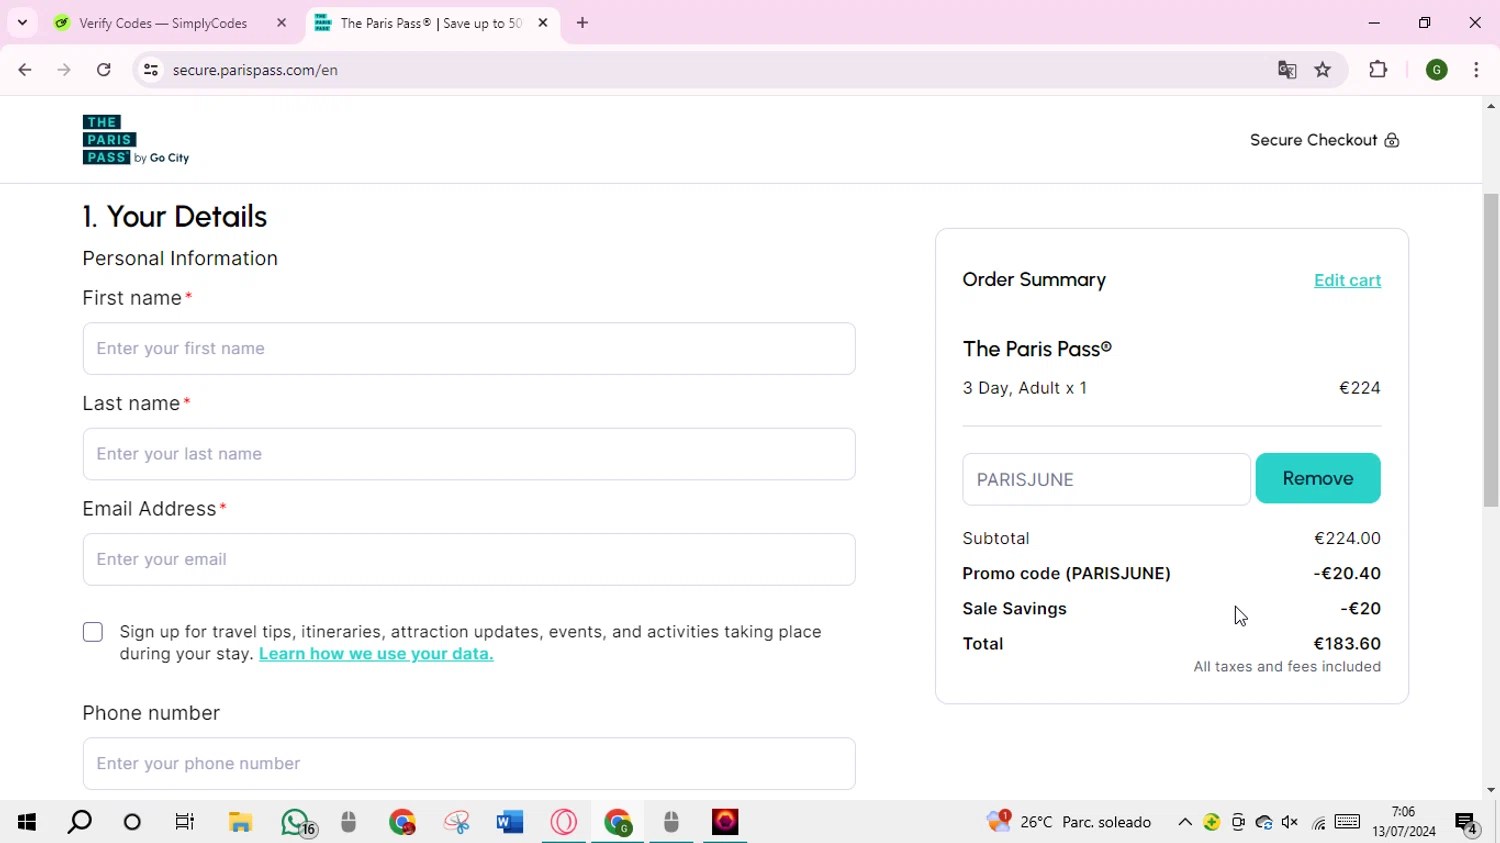Open File Explorer from taskbar
1500x843 pixels.
[240, 822]
